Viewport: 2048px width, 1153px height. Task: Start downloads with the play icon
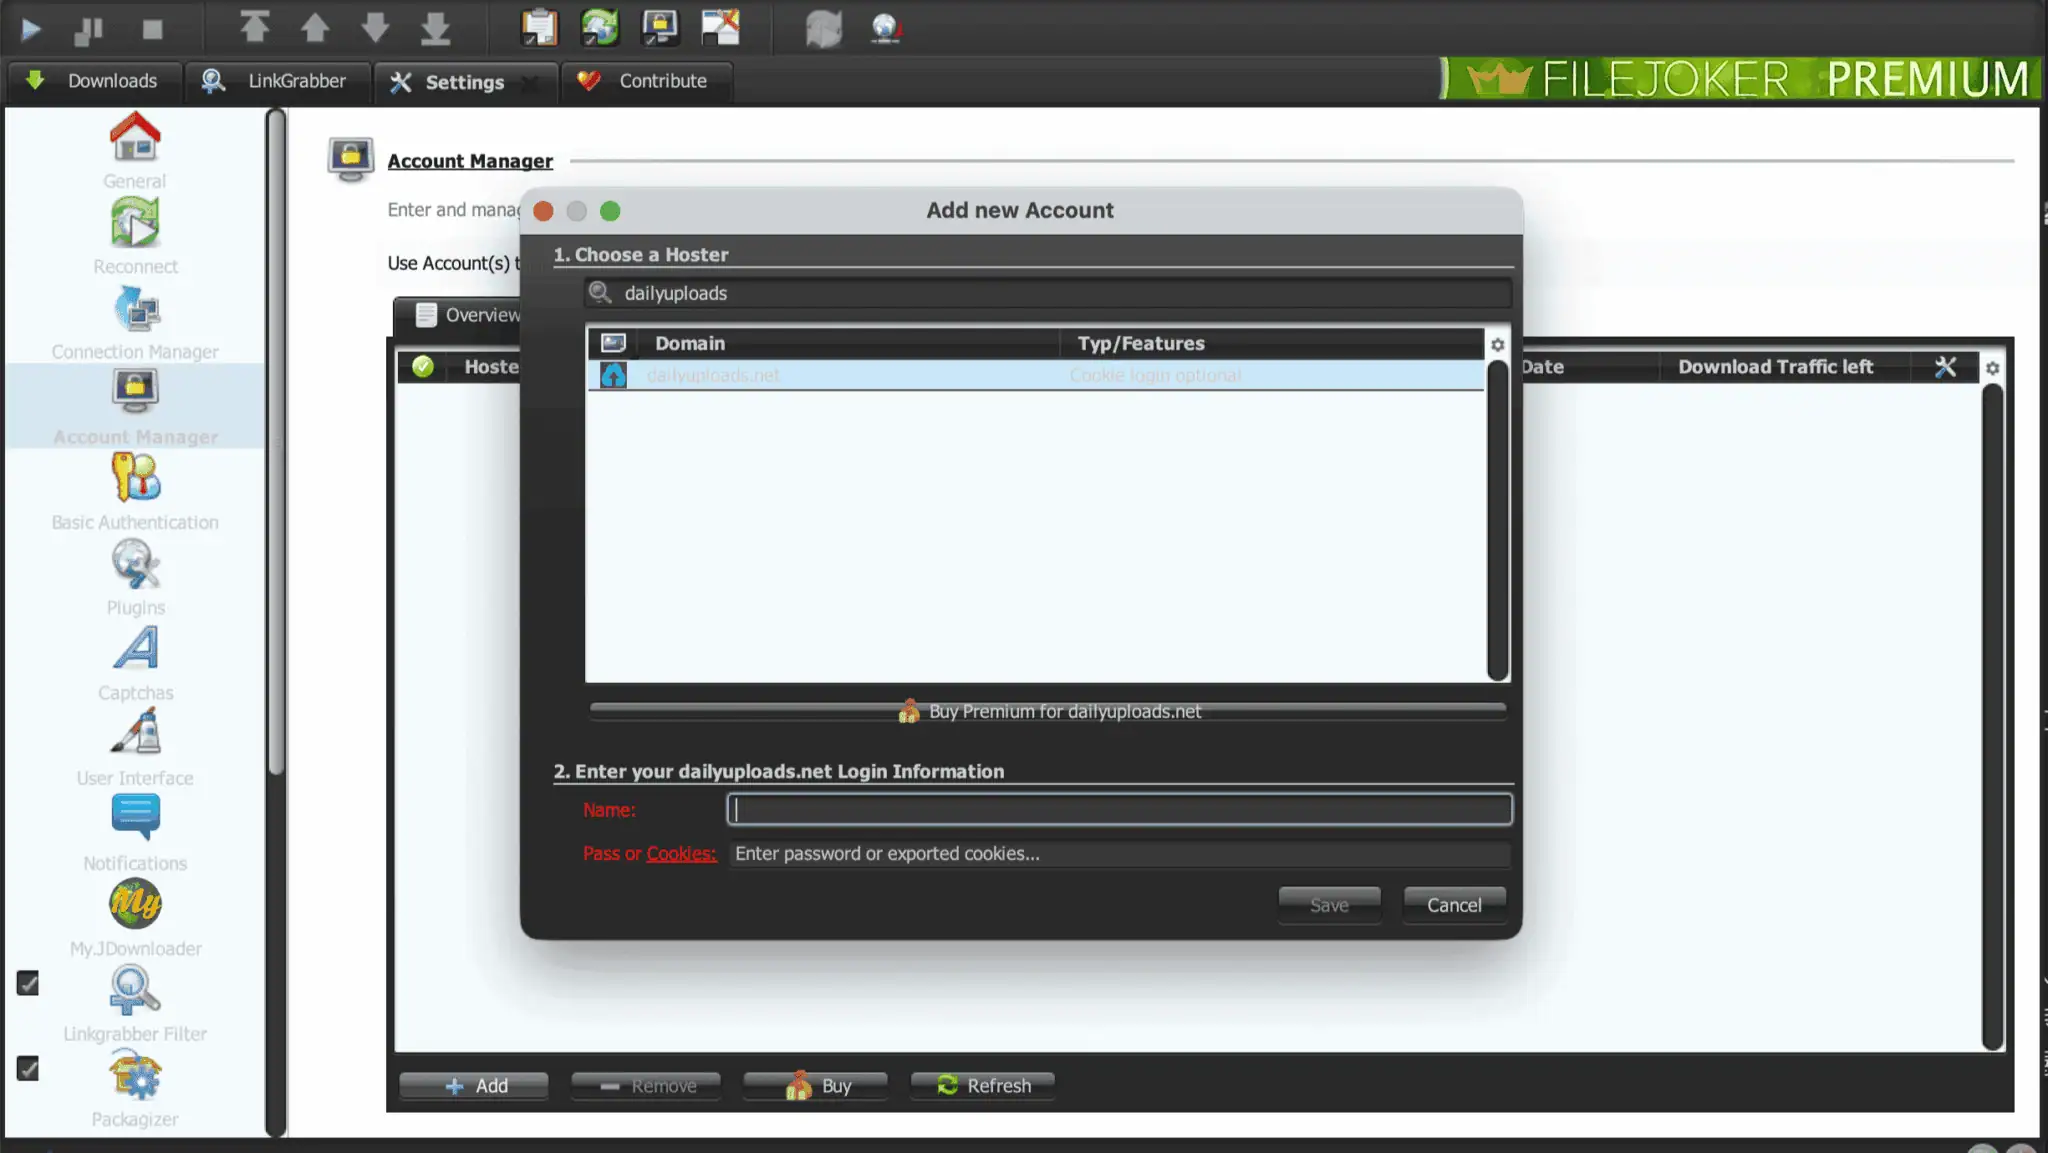point(31,29)
